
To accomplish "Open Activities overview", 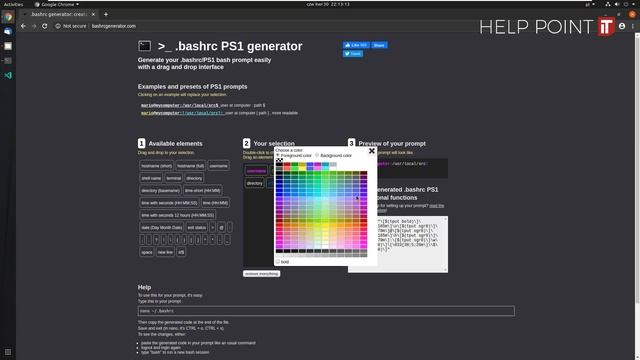I will tap(13, 4).
